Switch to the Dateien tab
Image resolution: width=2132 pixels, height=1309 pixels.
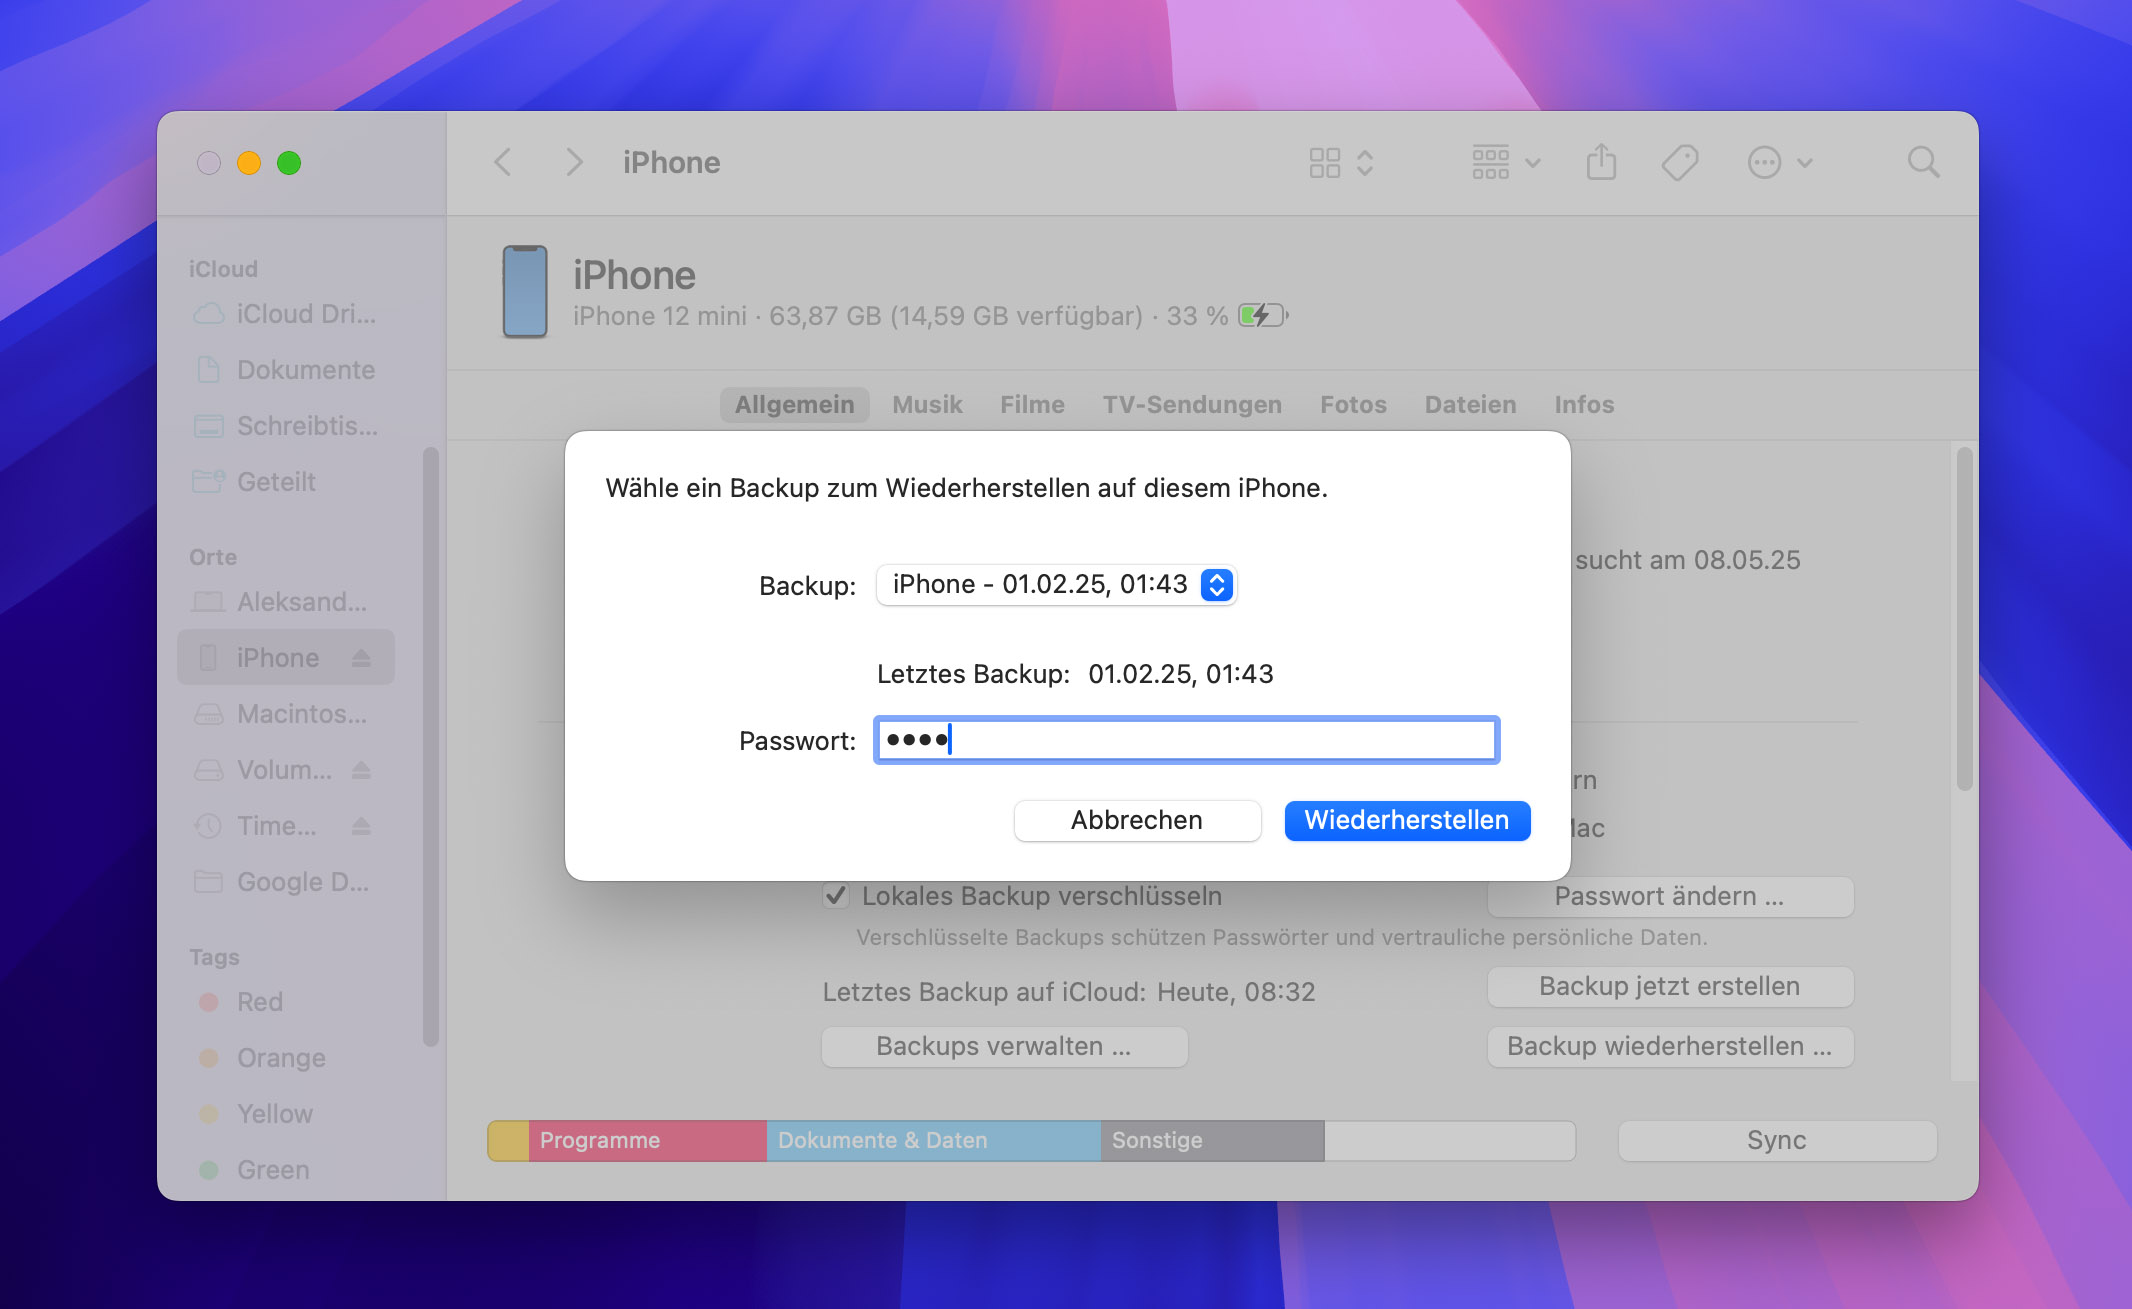click(1470, 404)
